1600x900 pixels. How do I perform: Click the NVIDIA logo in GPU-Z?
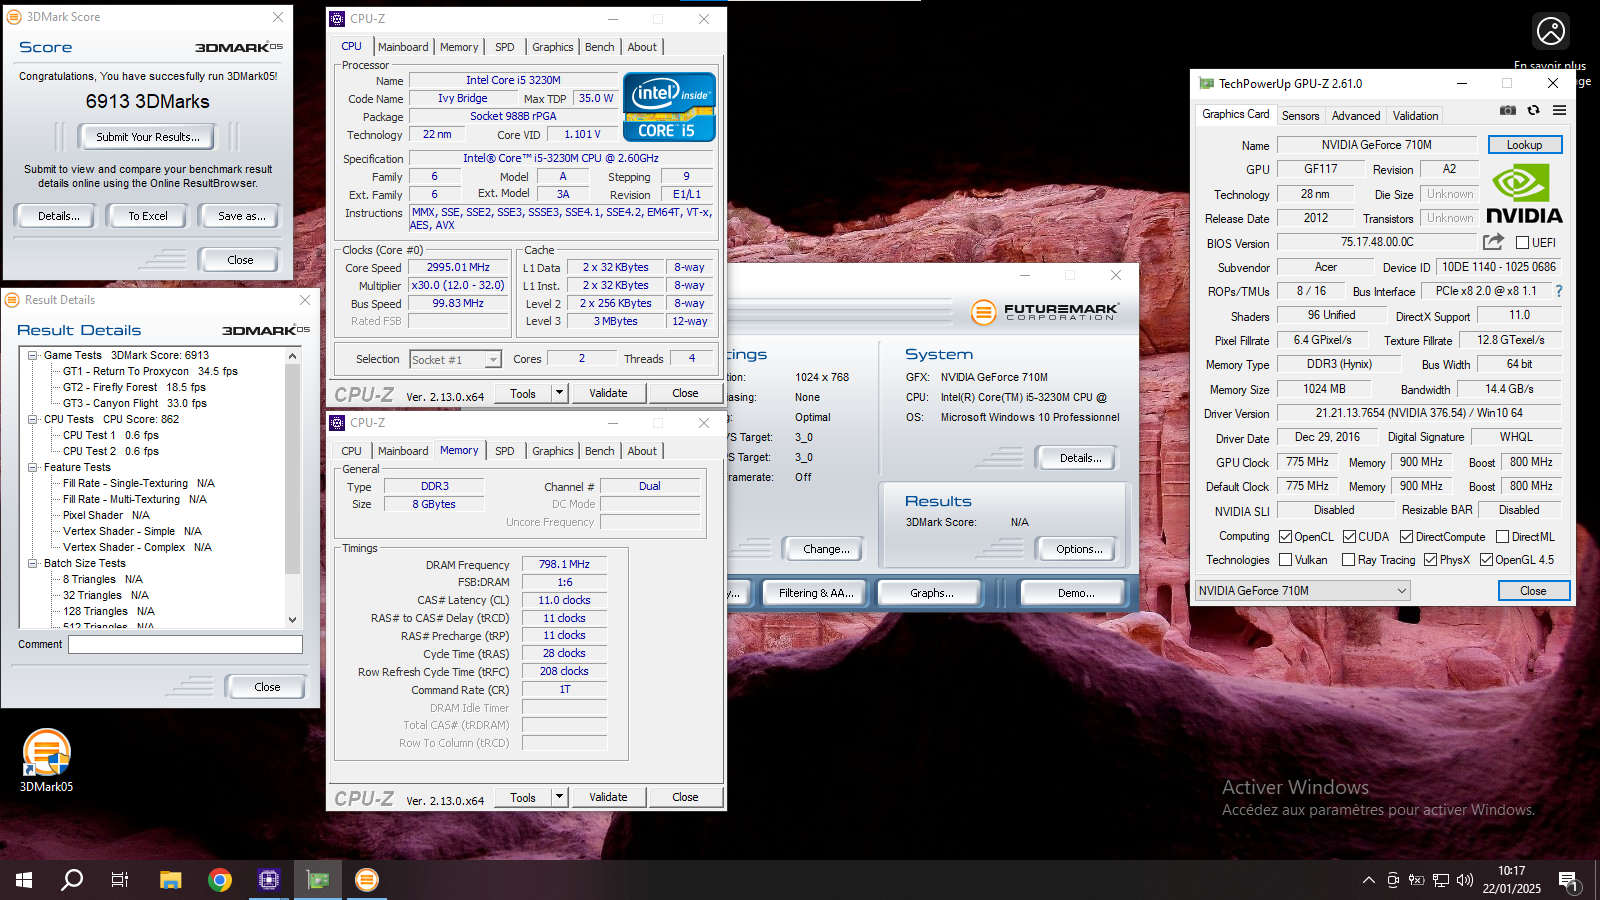[1524, 195]
